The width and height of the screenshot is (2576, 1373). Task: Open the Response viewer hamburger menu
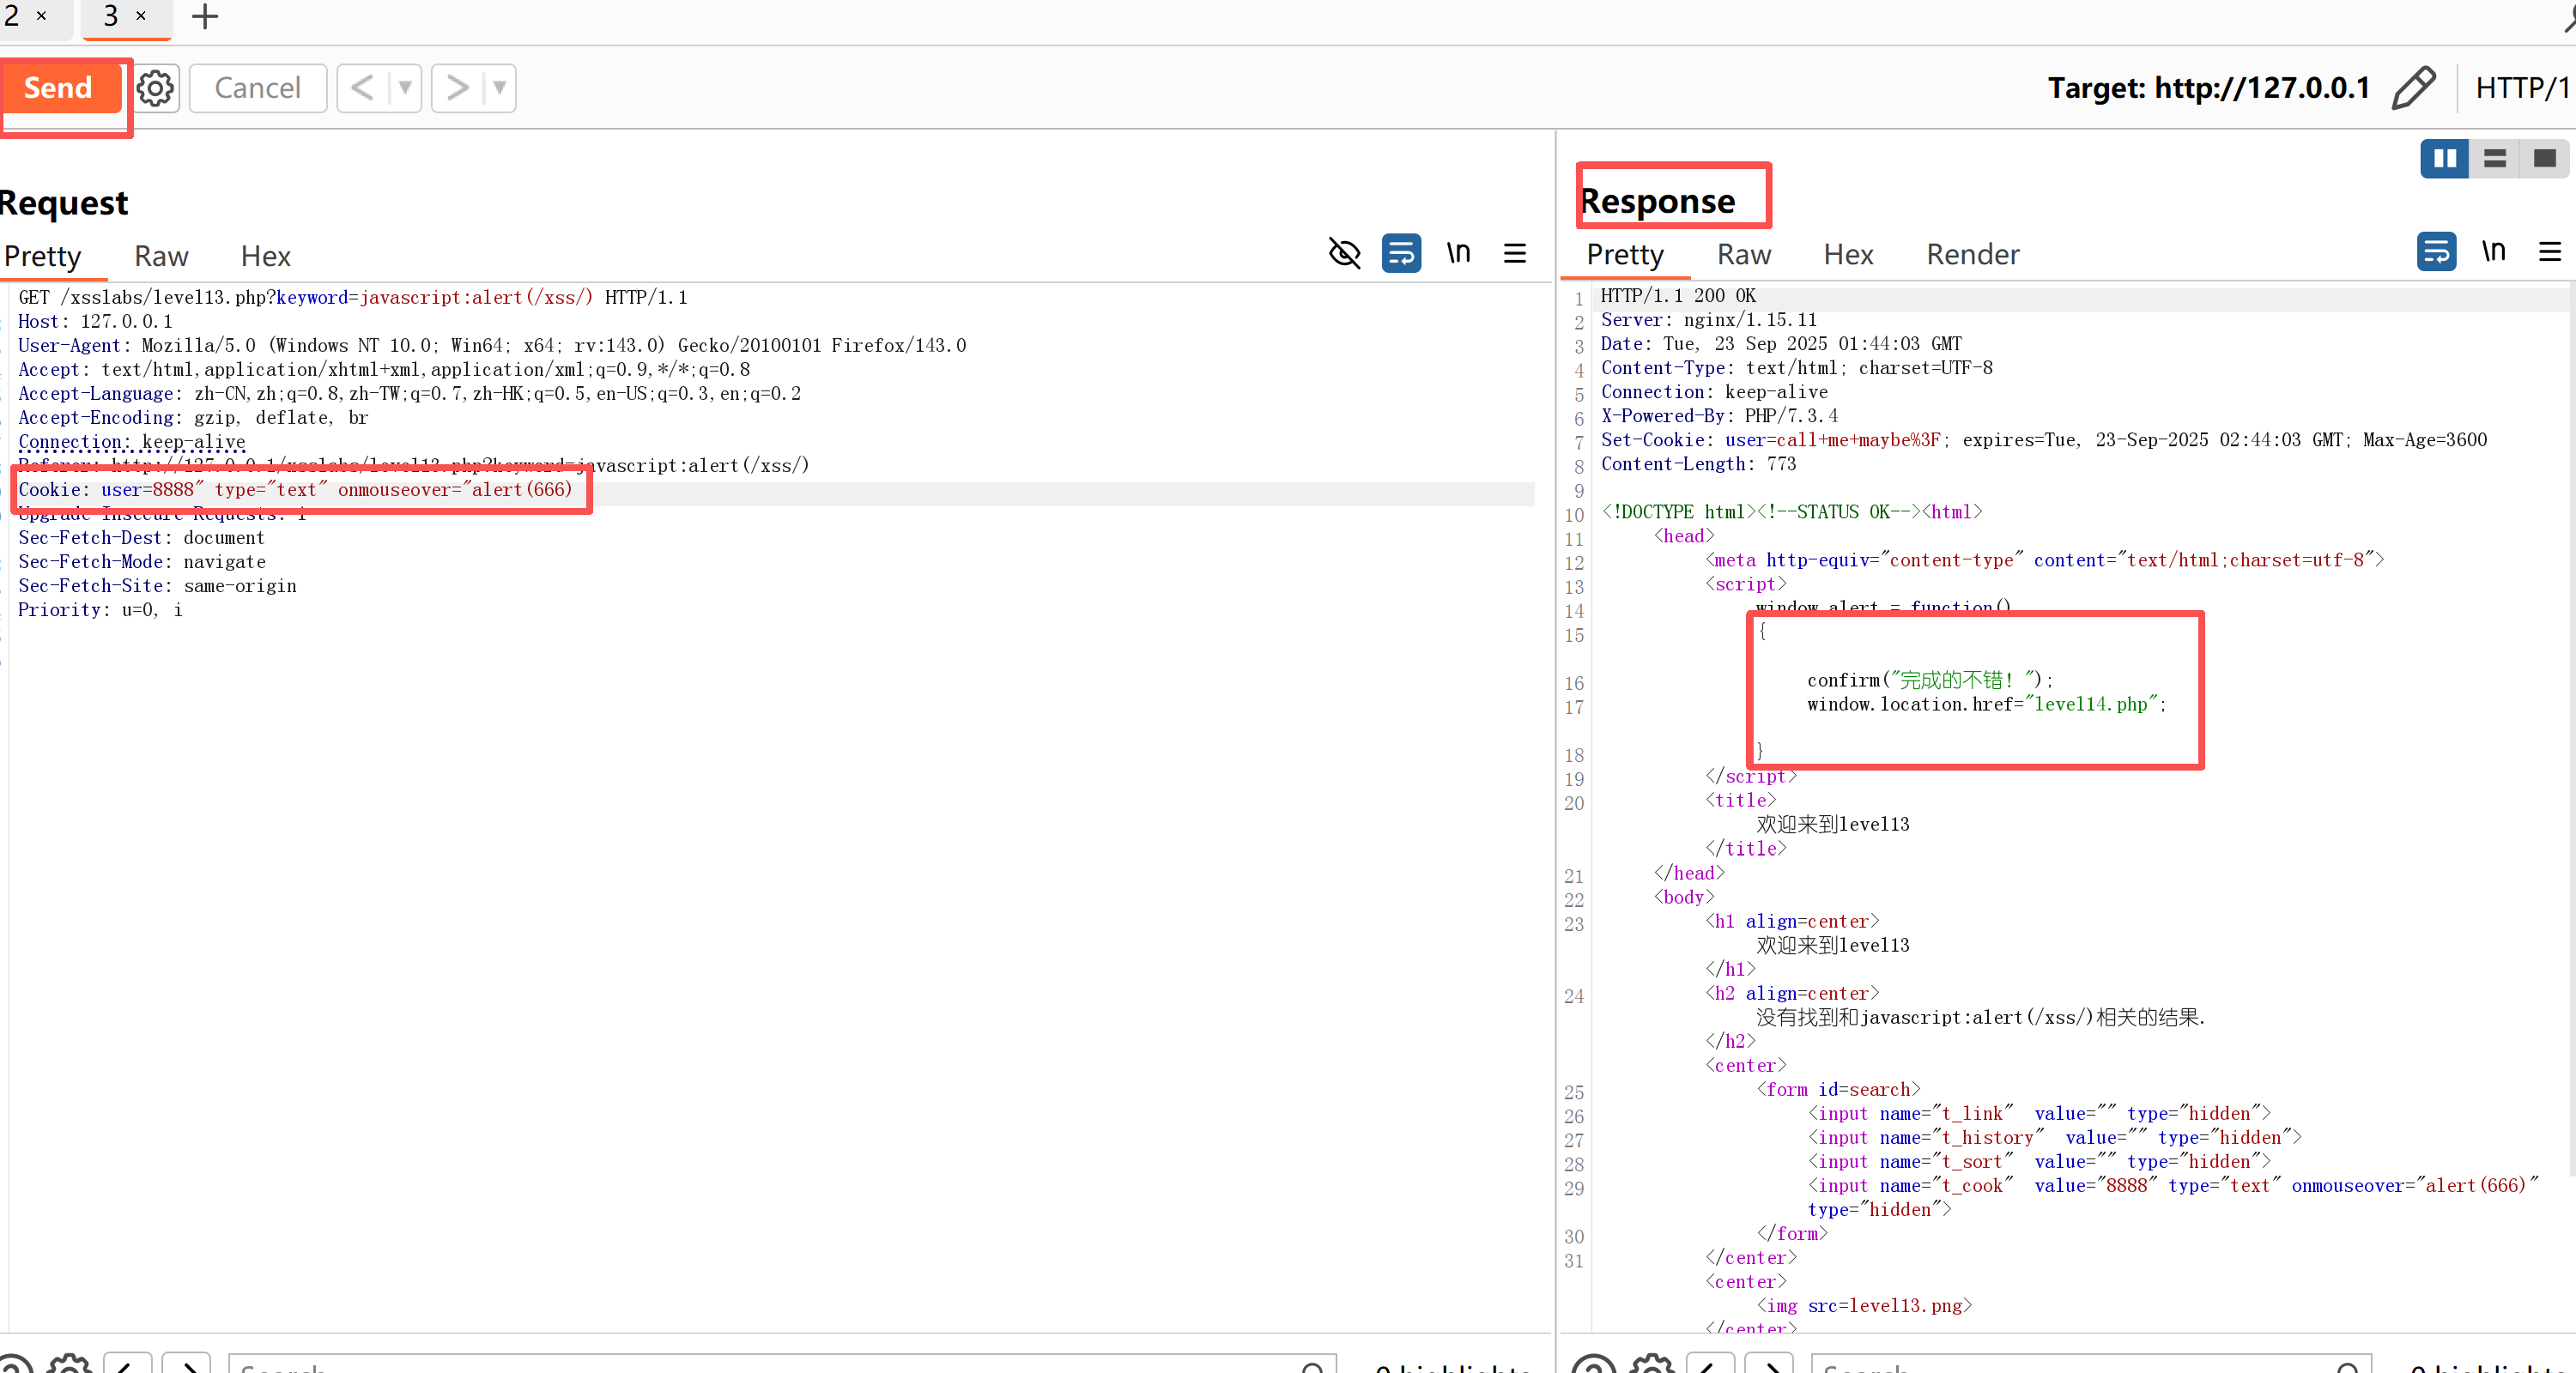click(x=2550, y=251)
